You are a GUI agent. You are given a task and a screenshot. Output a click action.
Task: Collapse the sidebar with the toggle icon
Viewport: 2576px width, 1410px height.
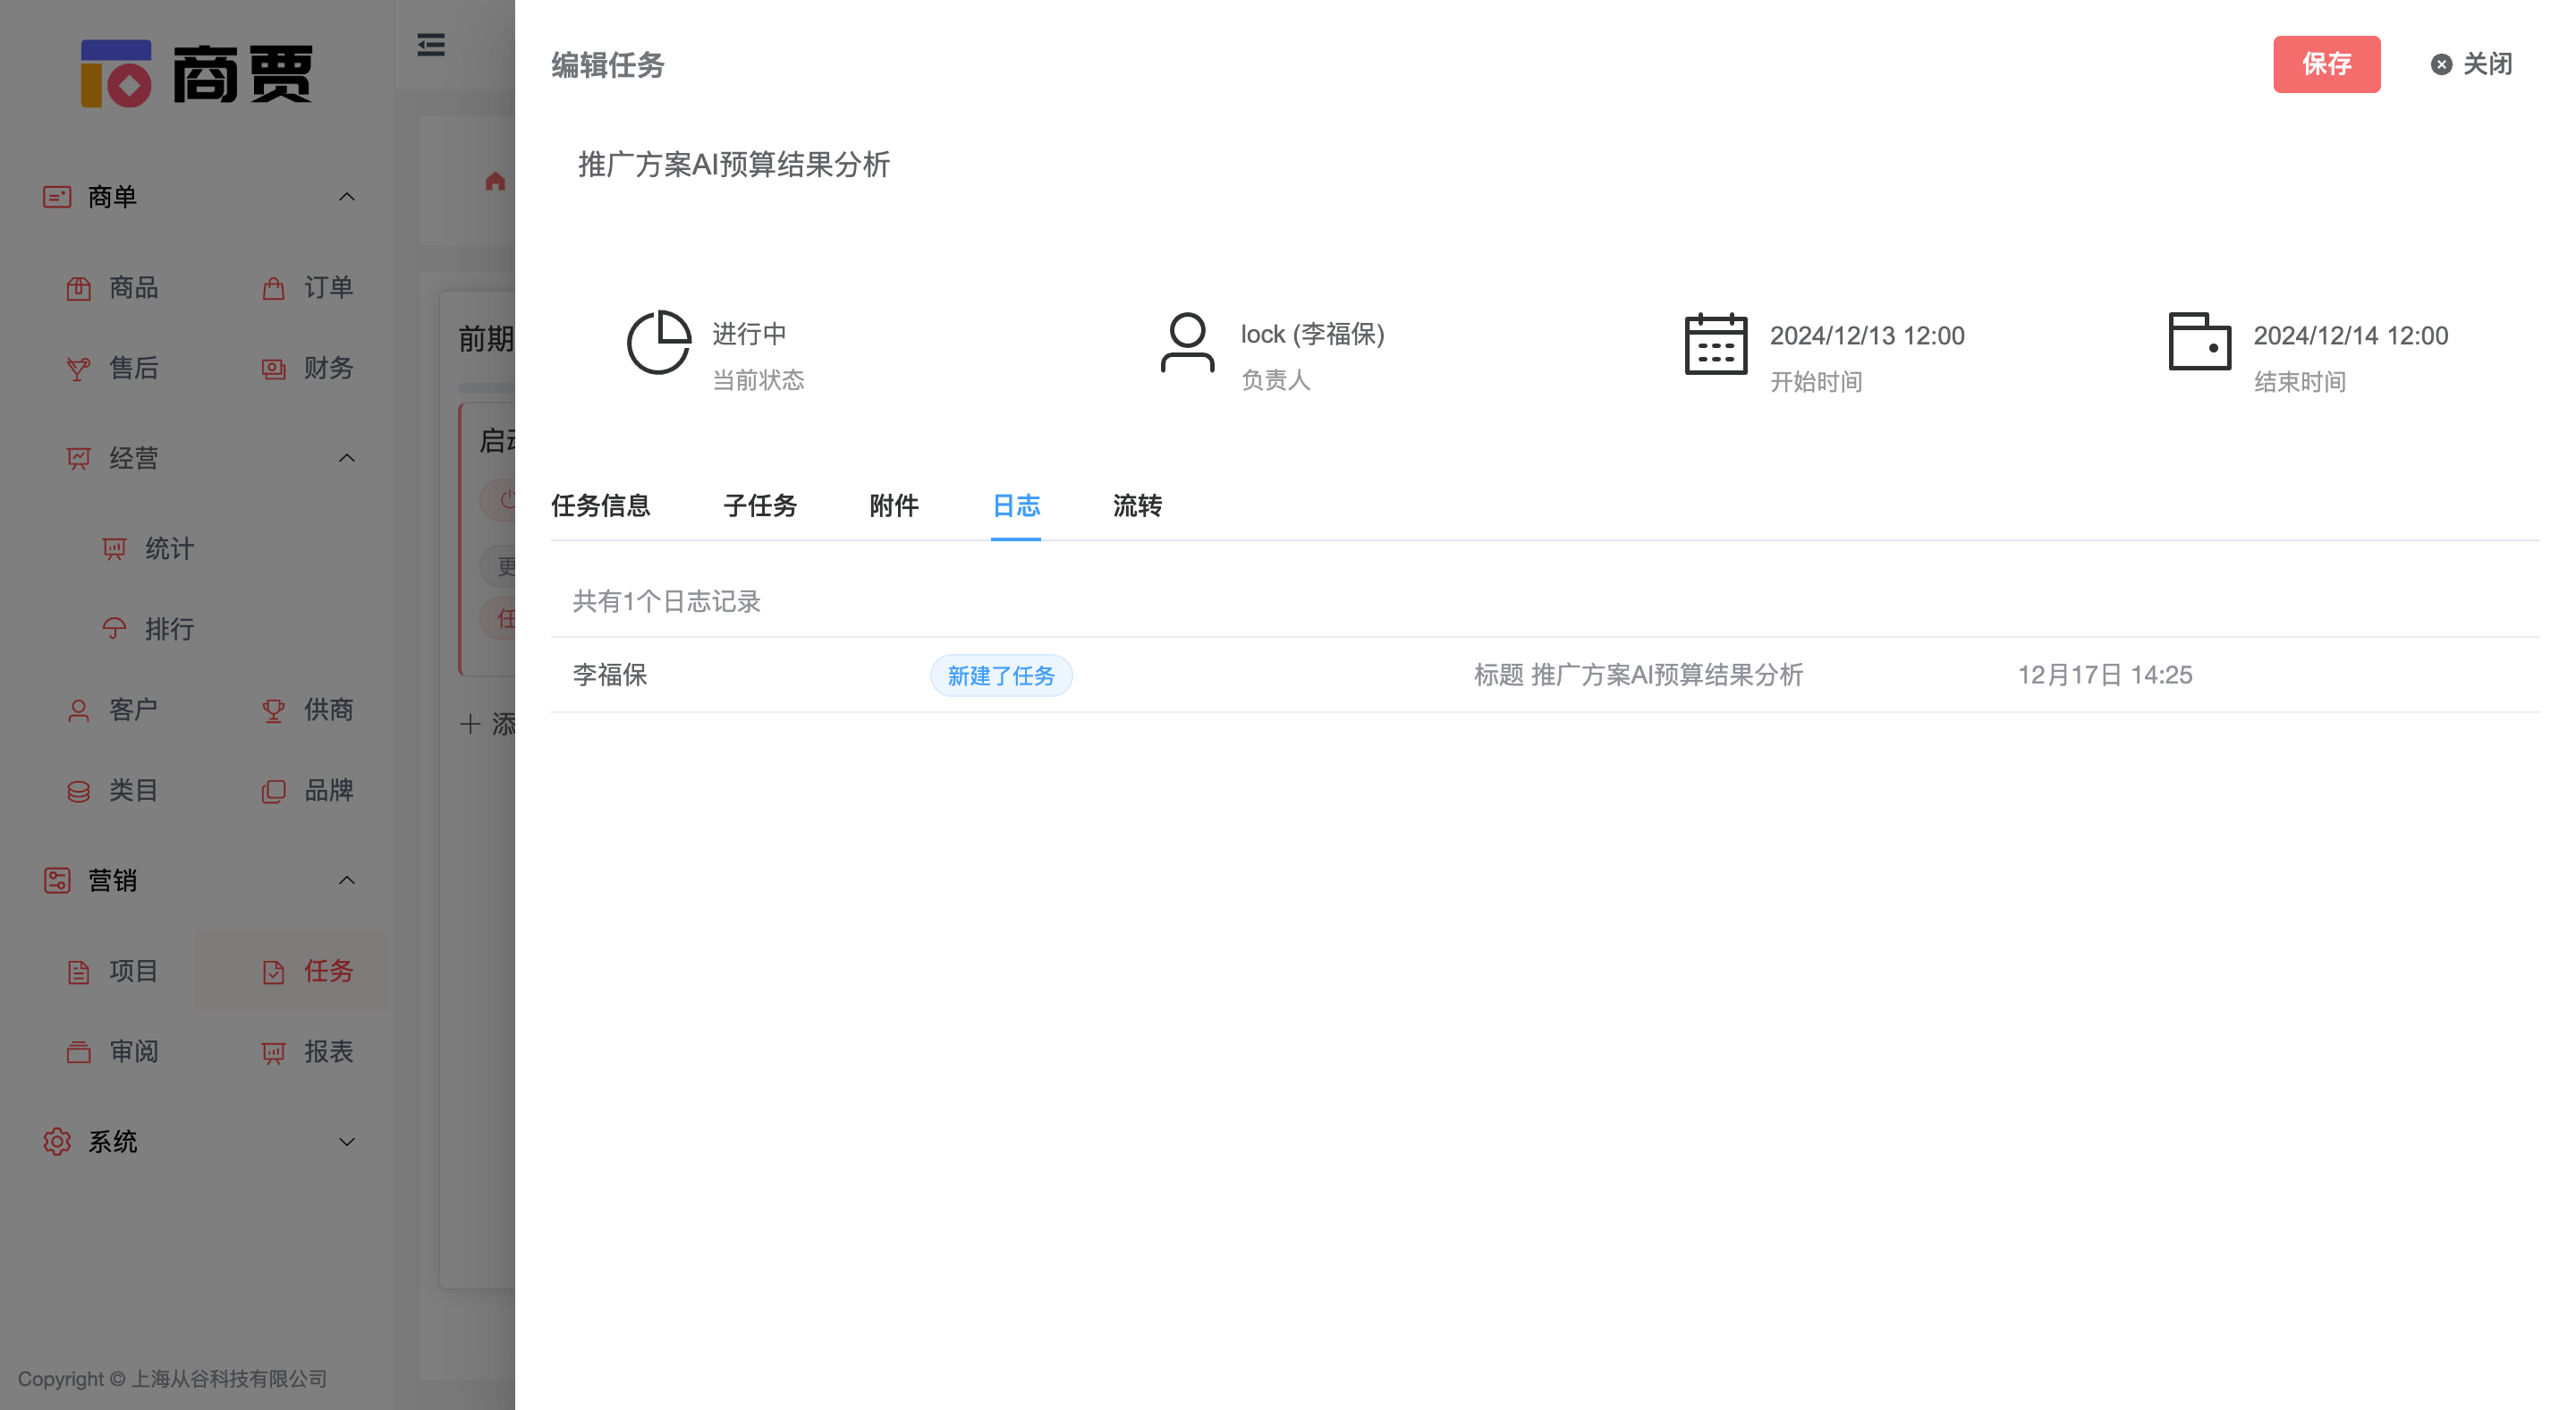click(x=430, y=45)
